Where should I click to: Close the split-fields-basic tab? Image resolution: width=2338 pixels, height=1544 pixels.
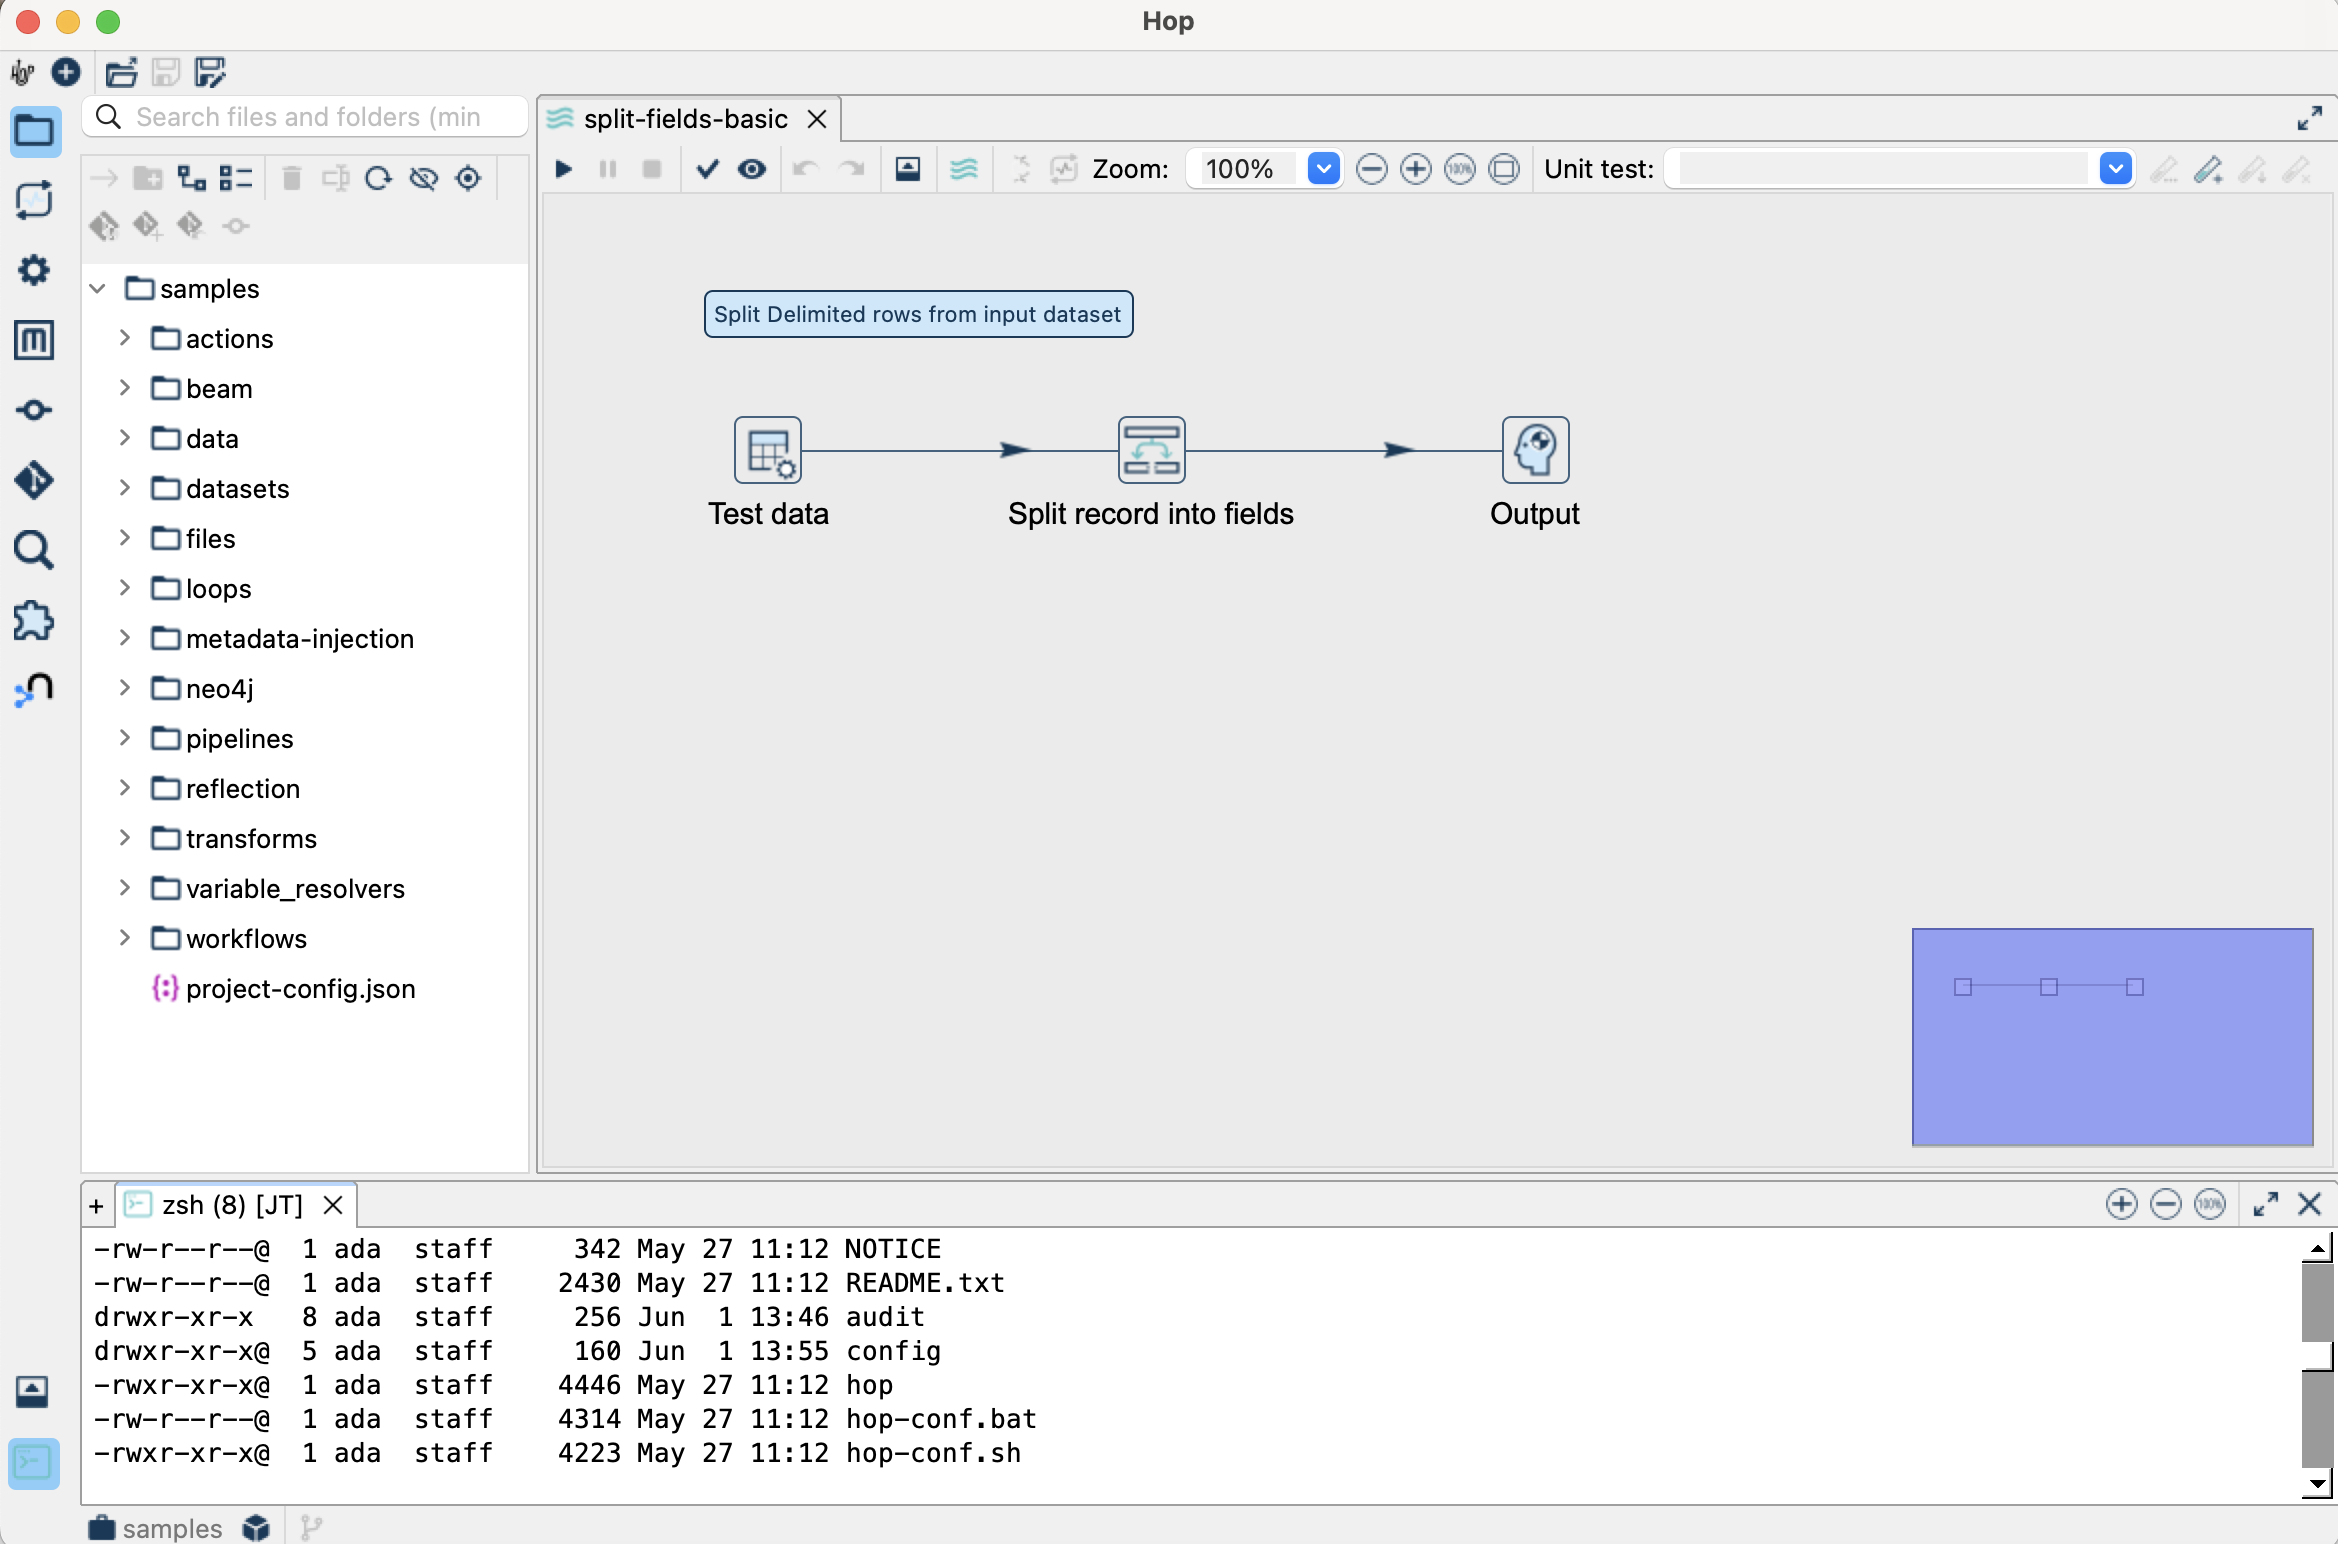817,119
